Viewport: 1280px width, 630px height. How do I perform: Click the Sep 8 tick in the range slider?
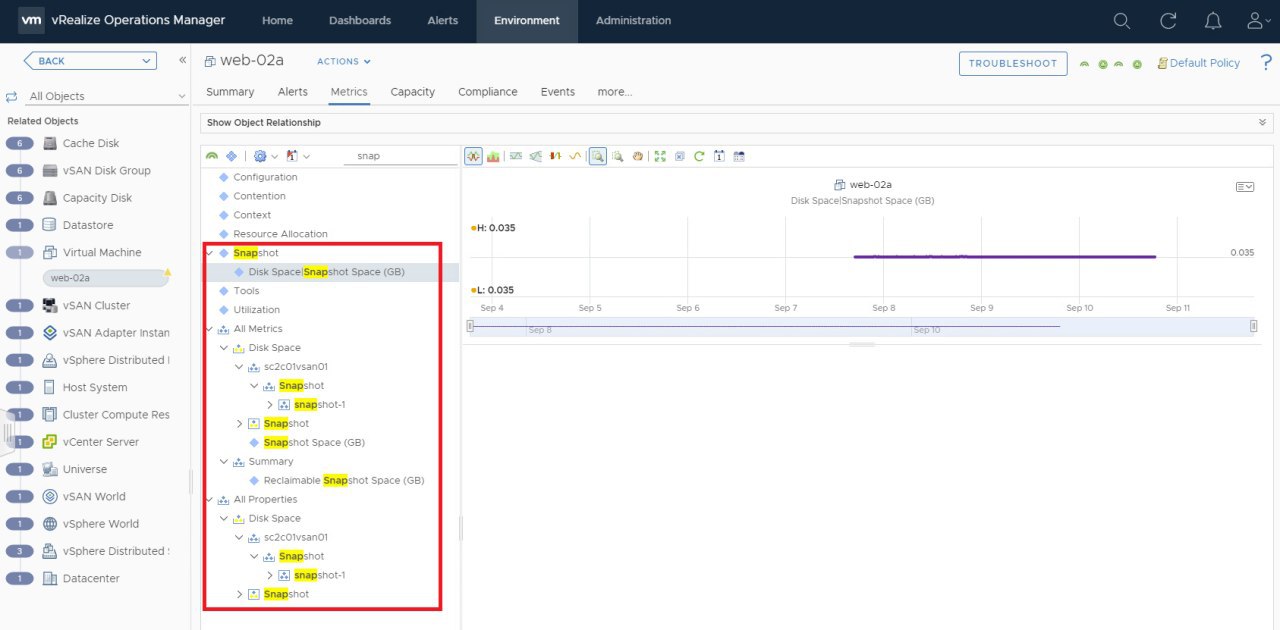coord(540,330)
